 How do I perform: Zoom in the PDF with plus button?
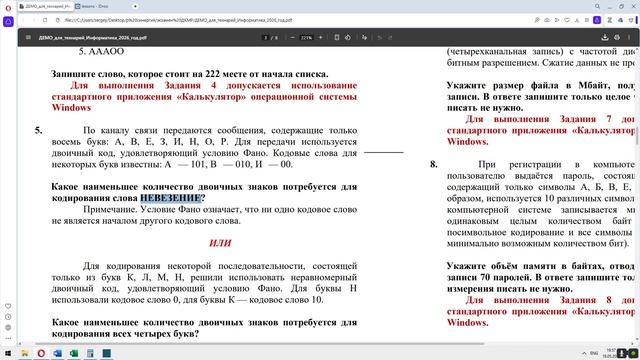pos(320,38)
